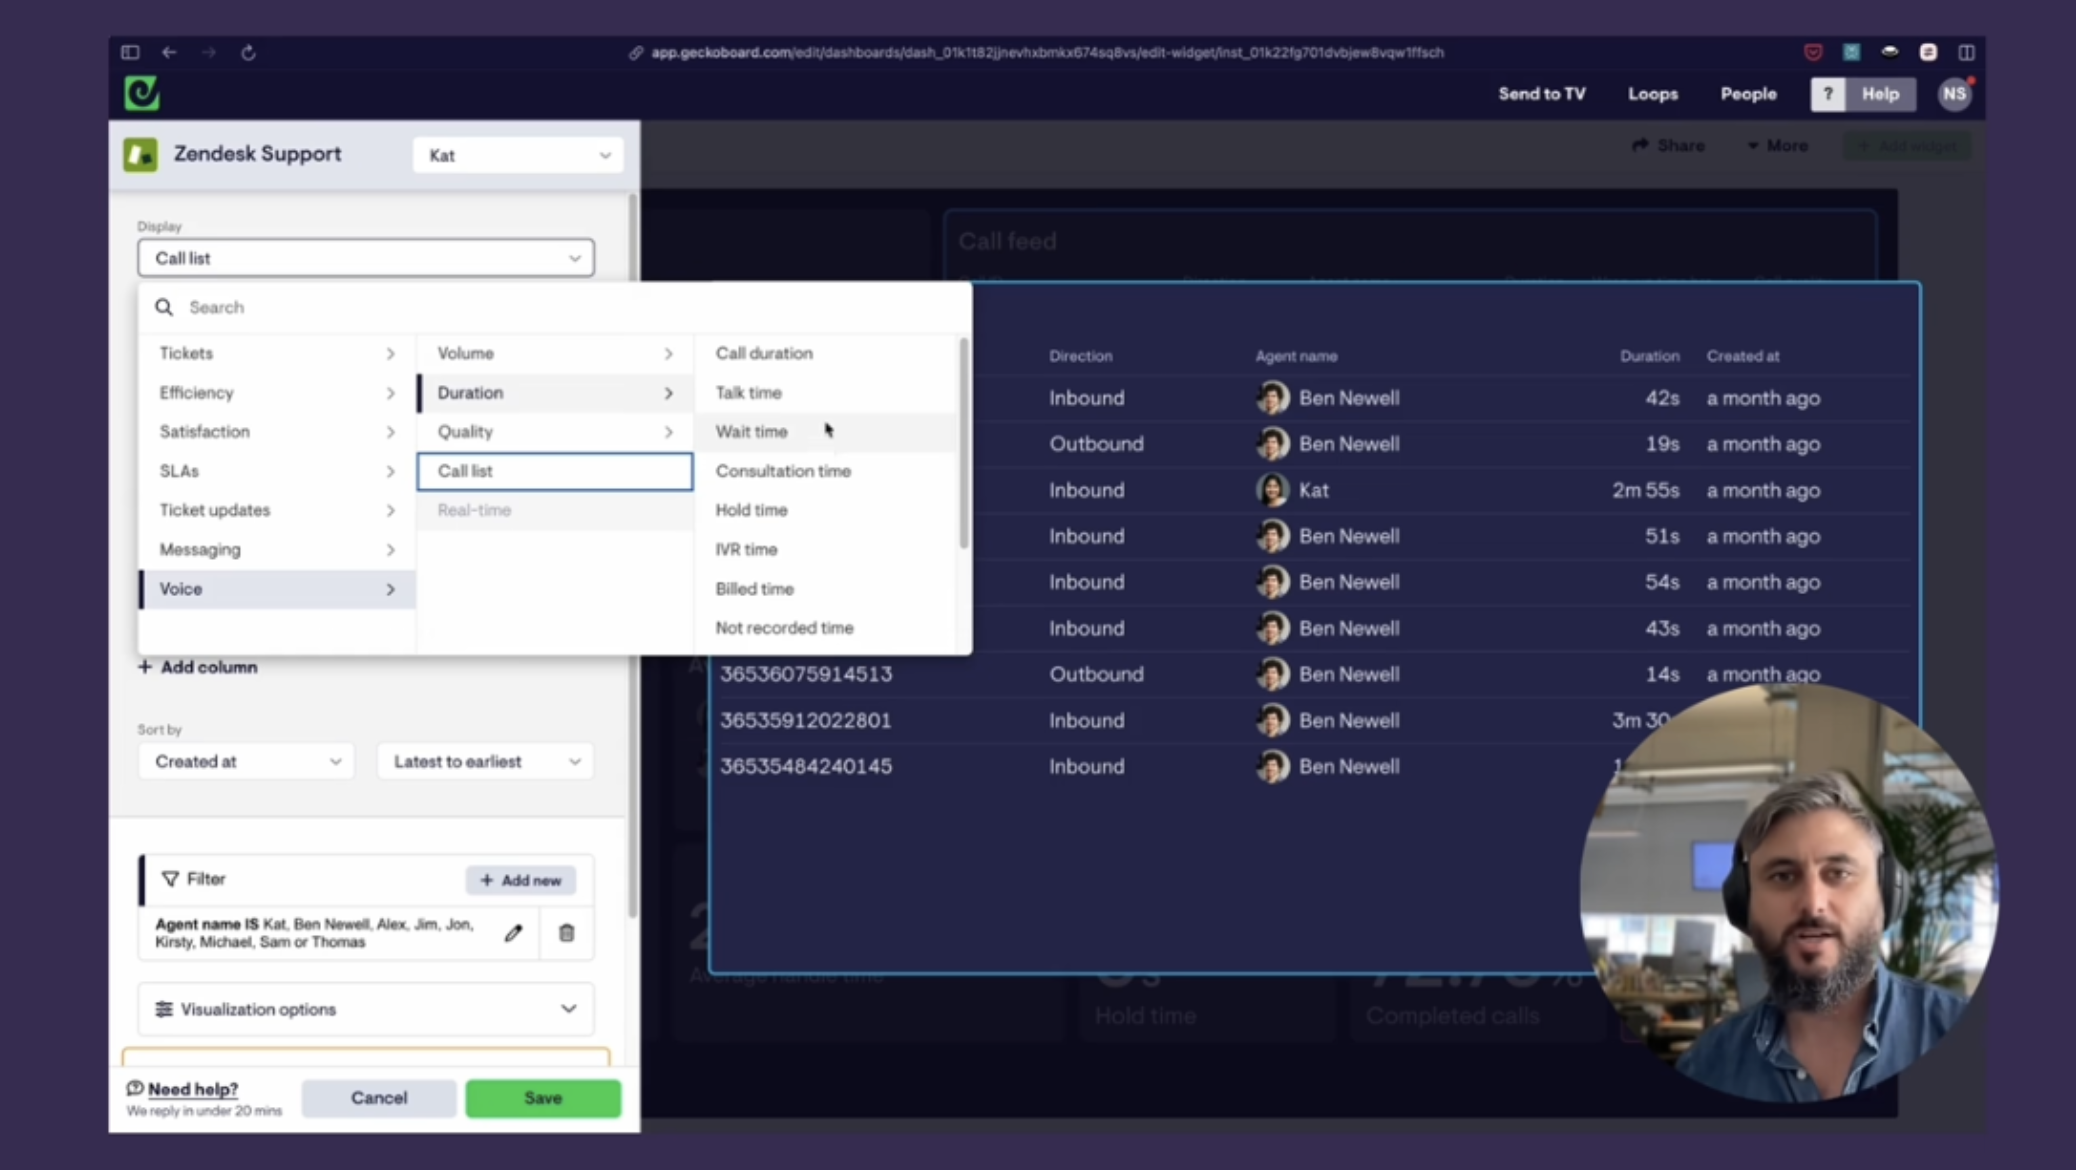This screenshot has width=2076, height=1170.
Task: Click the search magnifier icon
Action: pyautogui.click(x=164, y=307)
